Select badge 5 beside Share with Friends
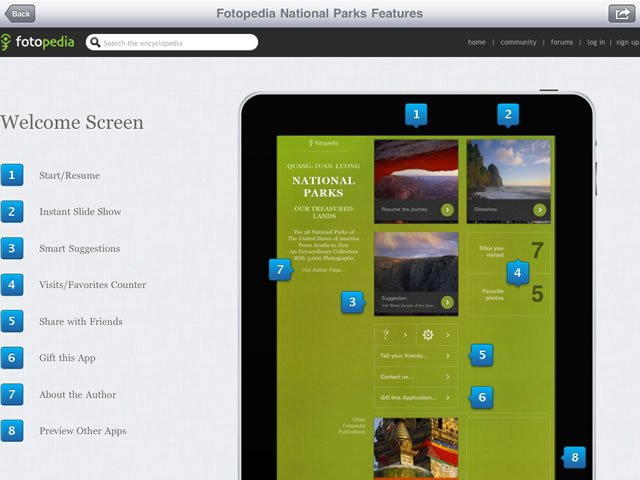Viewport: 640px width, 480px height. pyautogui.click(x=12, y=321)
